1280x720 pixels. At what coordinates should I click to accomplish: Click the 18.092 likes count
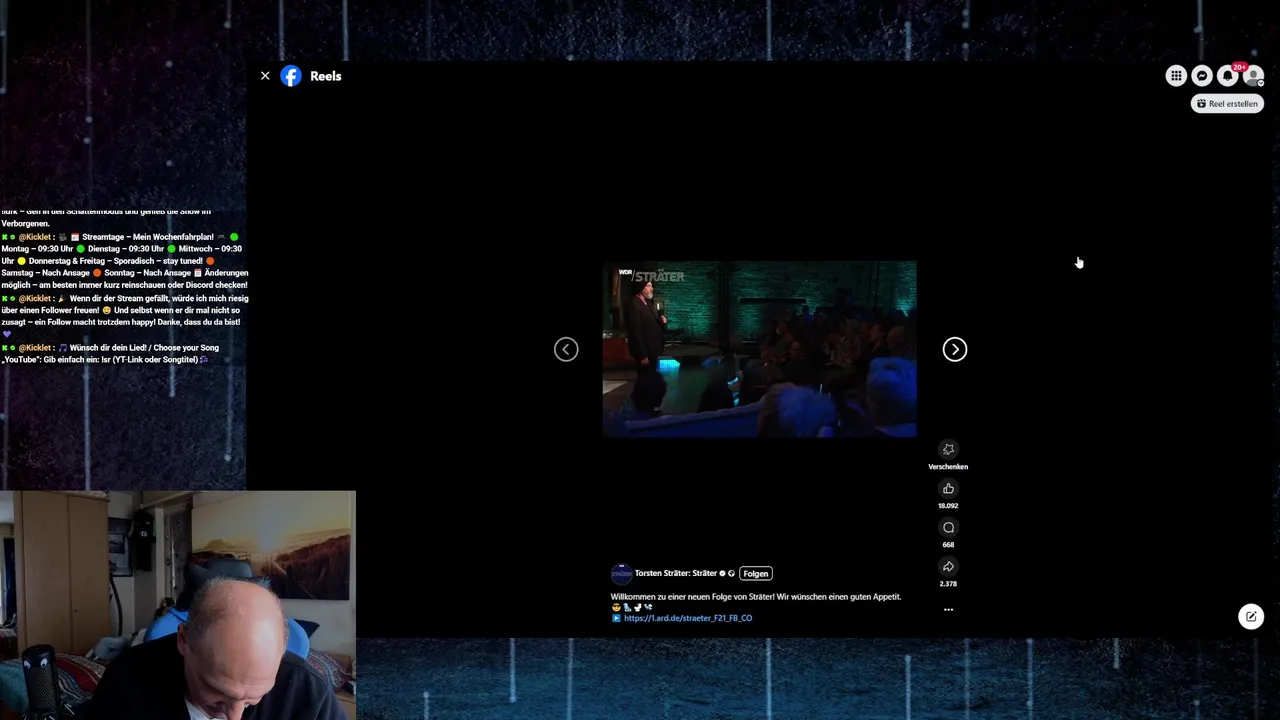(x=948, y=506)
